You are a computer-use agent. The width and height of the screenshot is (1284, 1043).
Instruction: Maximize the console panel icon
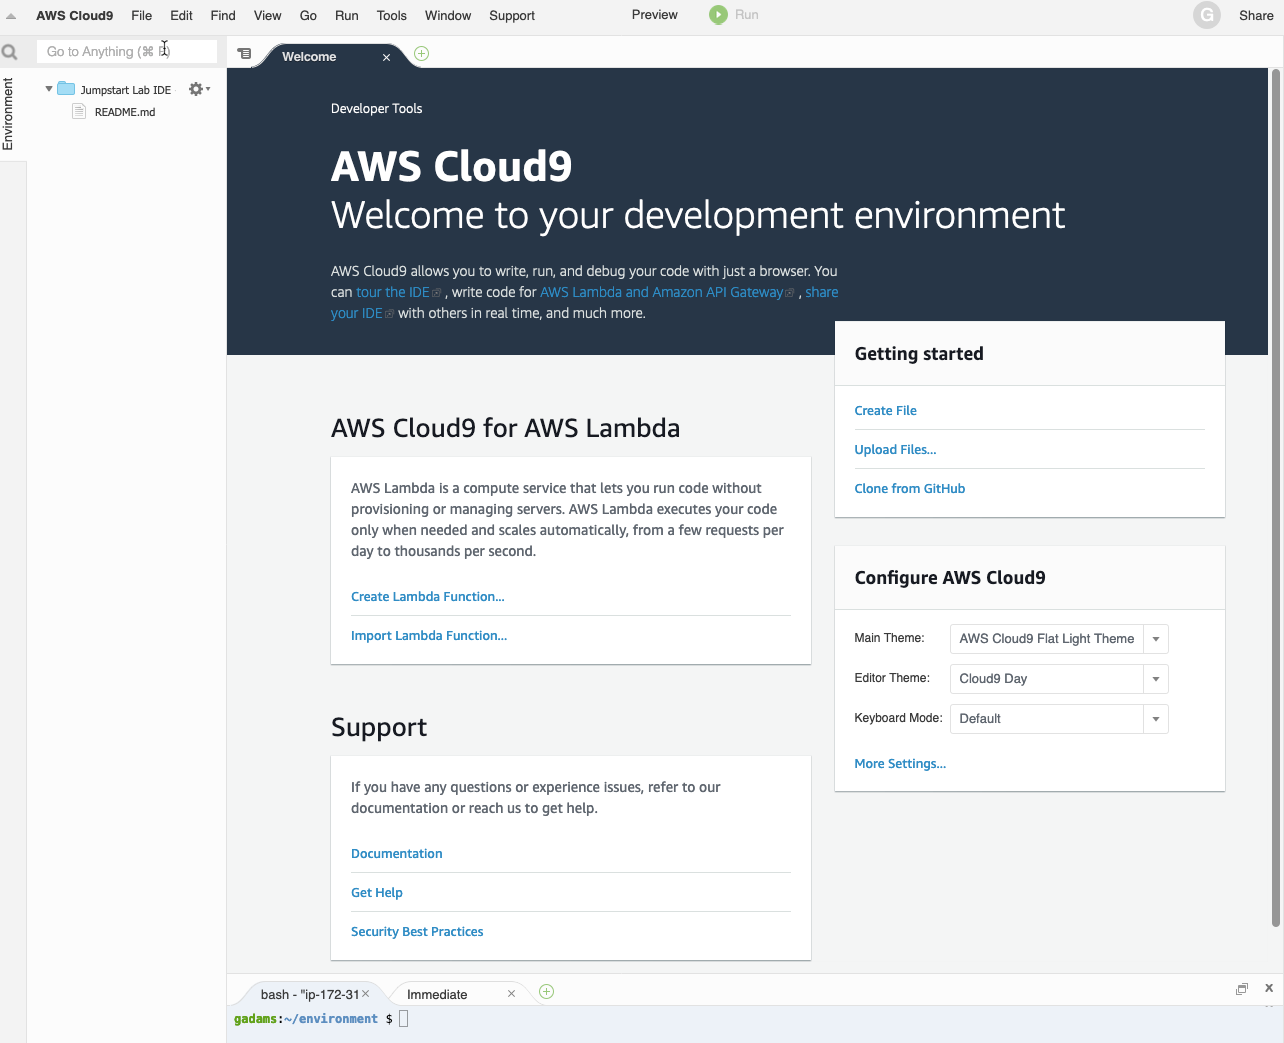coord(1242,989)
